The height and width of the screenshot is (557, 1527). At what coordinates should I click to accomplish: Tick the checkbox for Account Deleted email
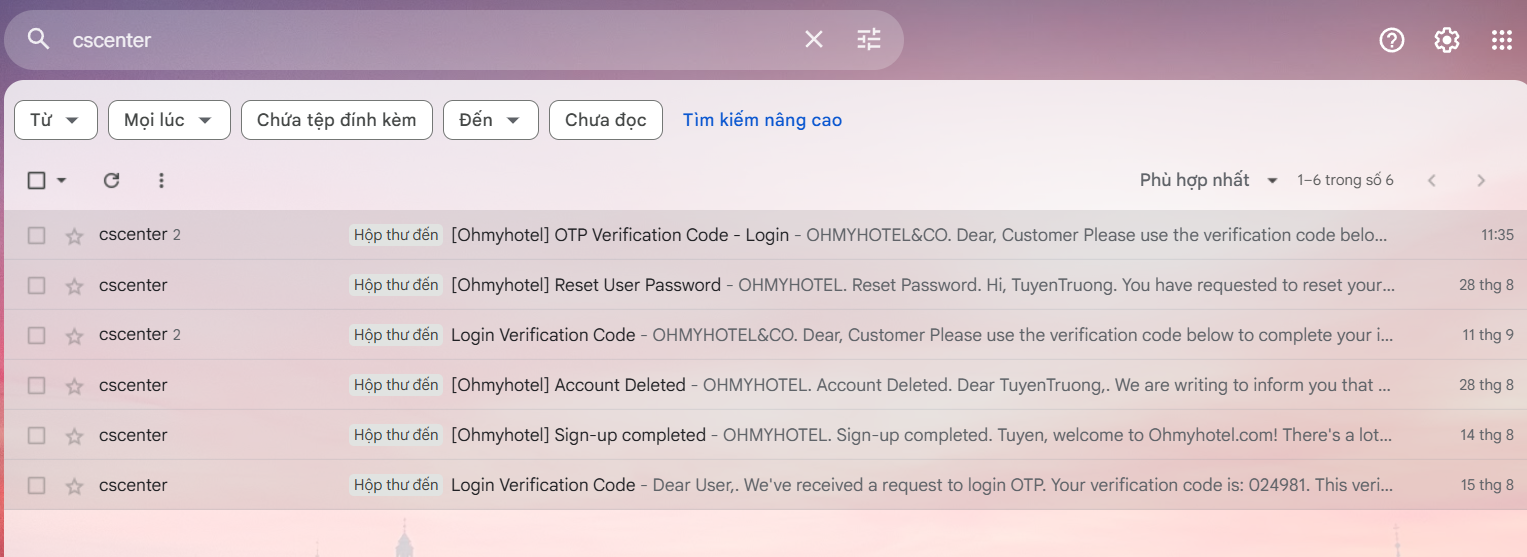click(x=37, y=386)
